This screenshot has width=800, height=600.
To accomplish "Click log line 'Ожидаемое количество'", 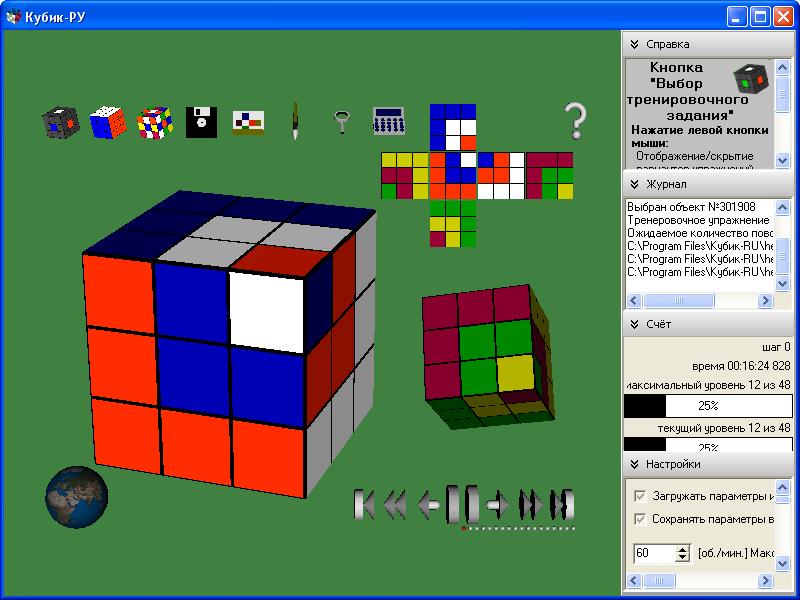I will pyautogui.click(x=700, y=233).
